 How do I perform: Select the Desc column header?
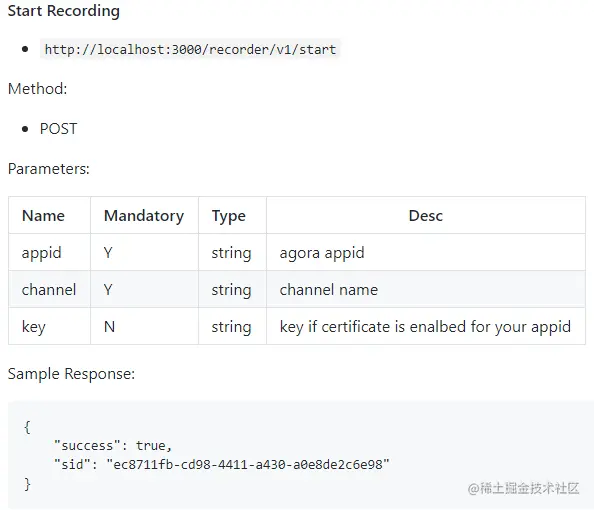pyautogui.click(x=425, y=216)
